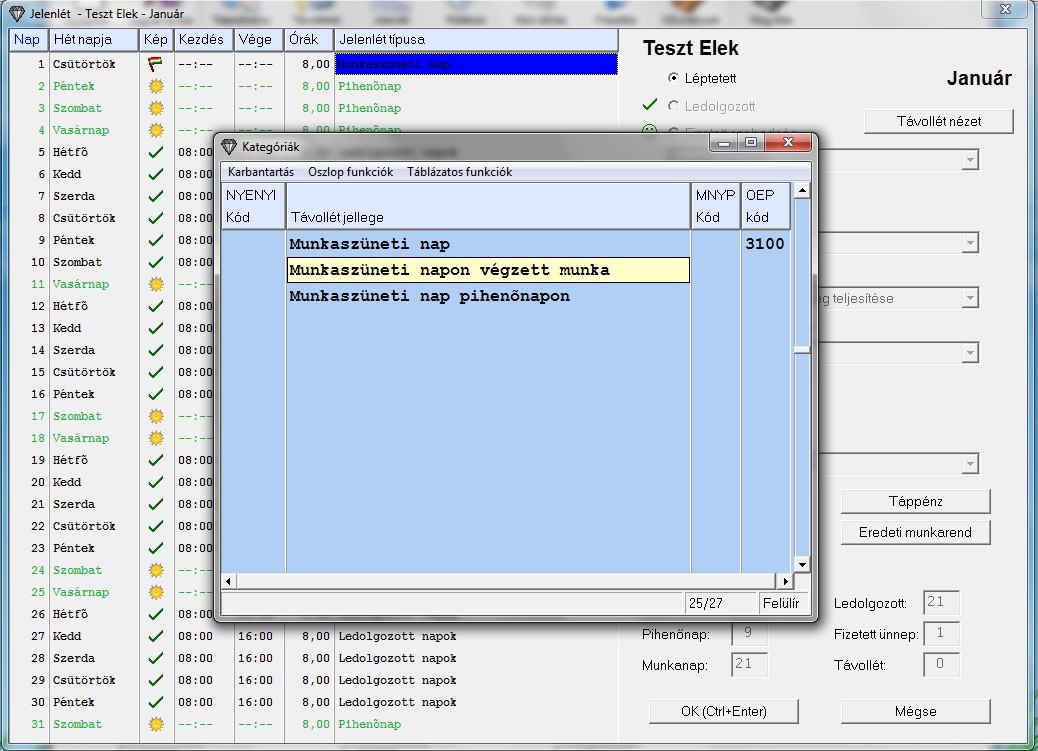Click the Távollét nézet button
The width and height of the screenshot is (1038, 751).
click(x=938, y=121)
